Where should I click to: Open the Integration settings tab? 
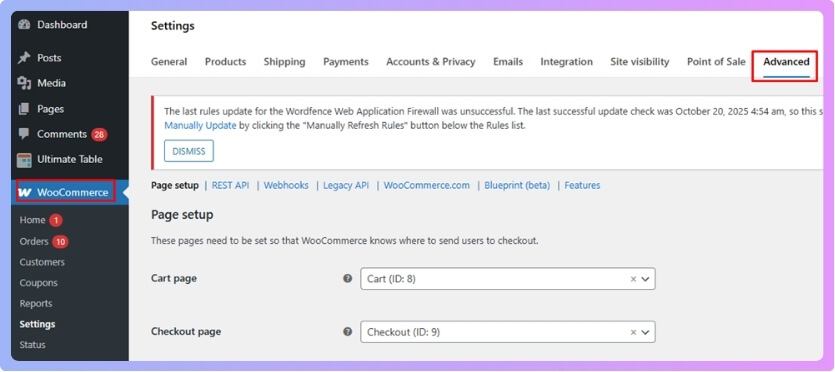coord(566,62)
